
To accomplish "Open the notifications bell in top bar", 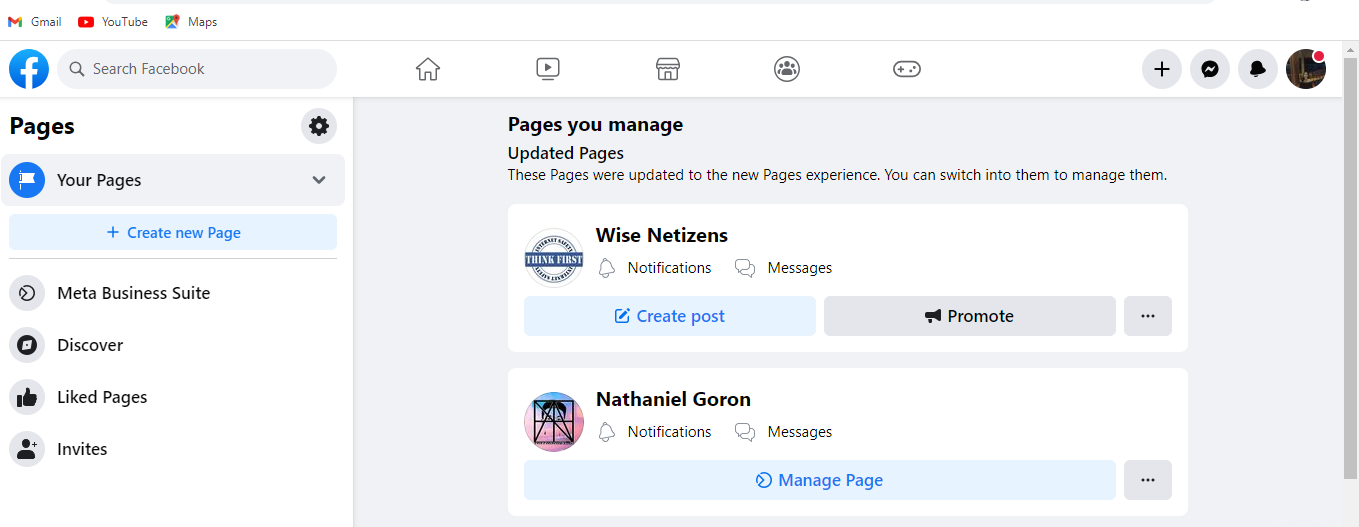I will pyautogui.click(x=1257, y=69).
